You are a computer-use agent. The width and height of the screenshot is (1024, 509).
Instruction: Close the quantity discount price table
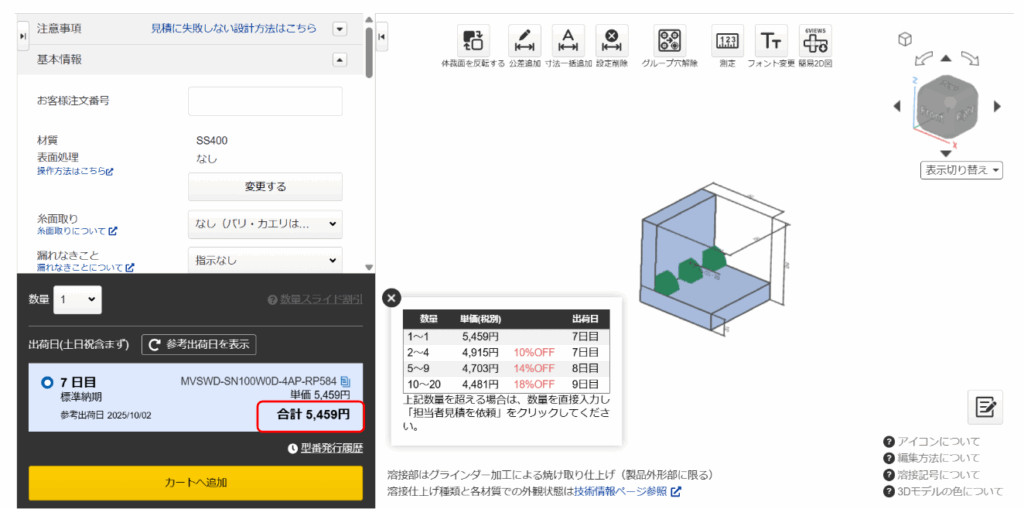(x=392, y=297)
